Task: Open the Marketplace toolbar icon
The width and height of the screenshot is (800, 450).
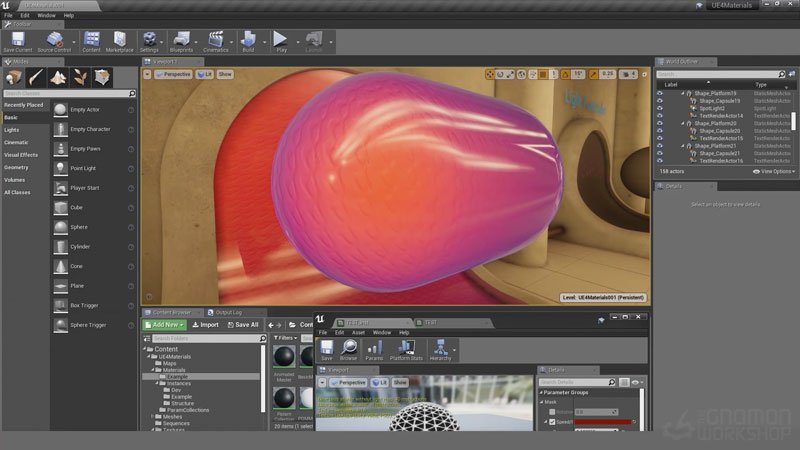Action: [119, 40]
